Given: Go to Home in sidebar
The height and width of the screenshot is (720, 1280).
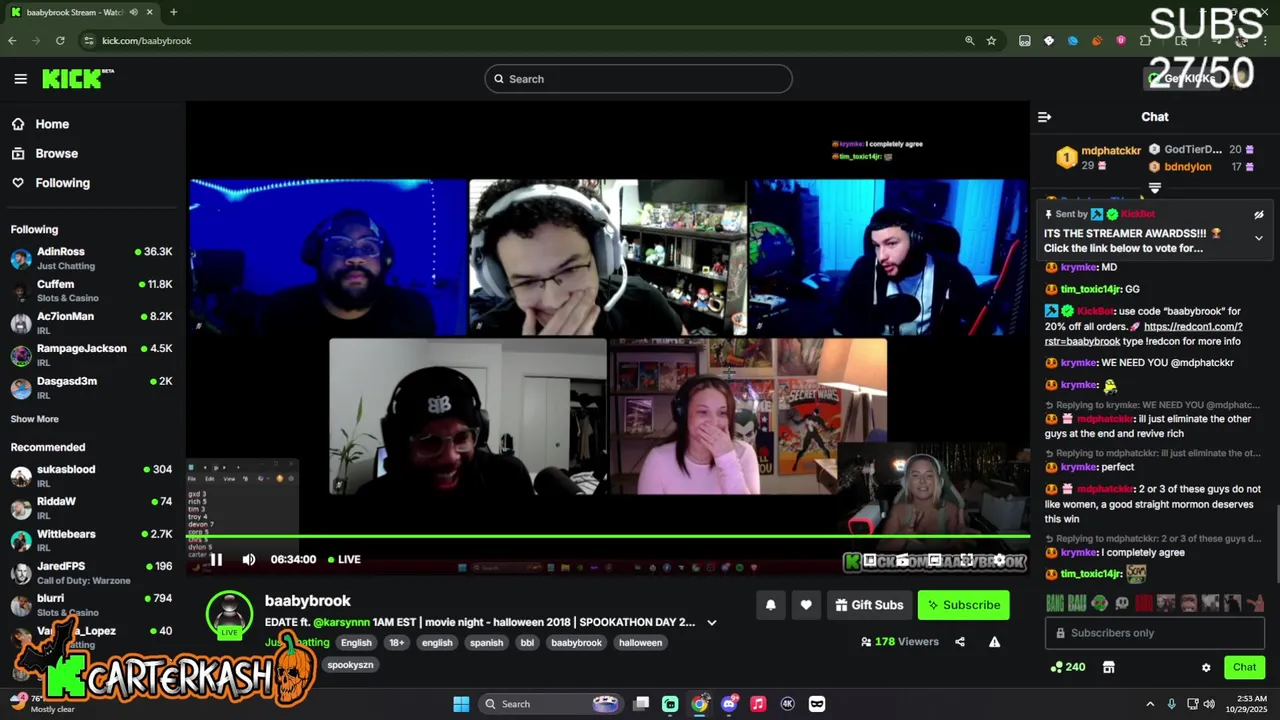Looking at the screenshot, I should [52, 124].
